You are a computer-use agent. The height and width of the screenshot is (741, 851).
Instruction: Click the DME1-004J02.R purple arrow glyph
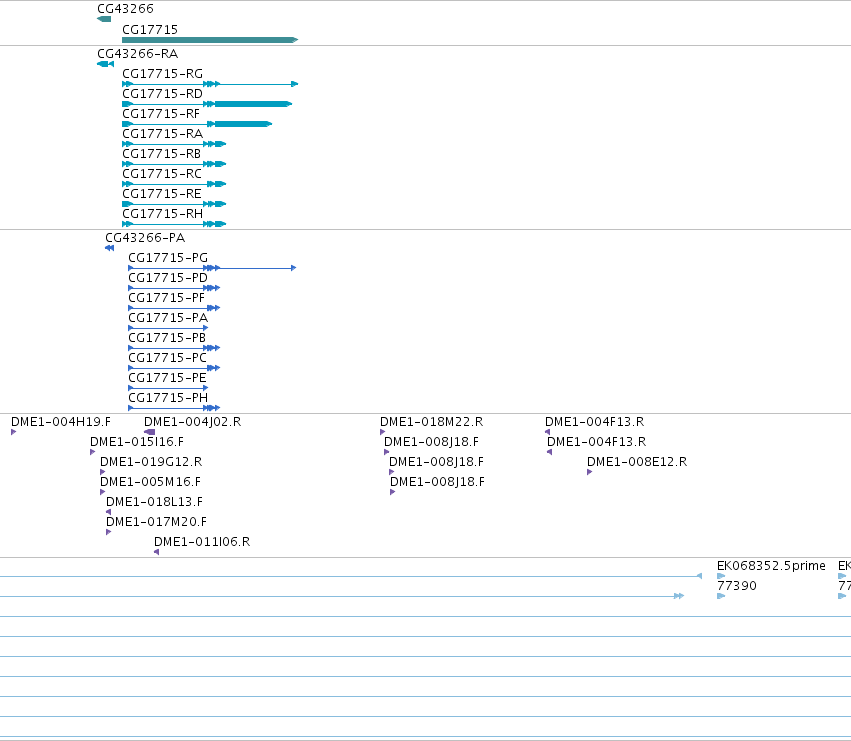[149, 432]
